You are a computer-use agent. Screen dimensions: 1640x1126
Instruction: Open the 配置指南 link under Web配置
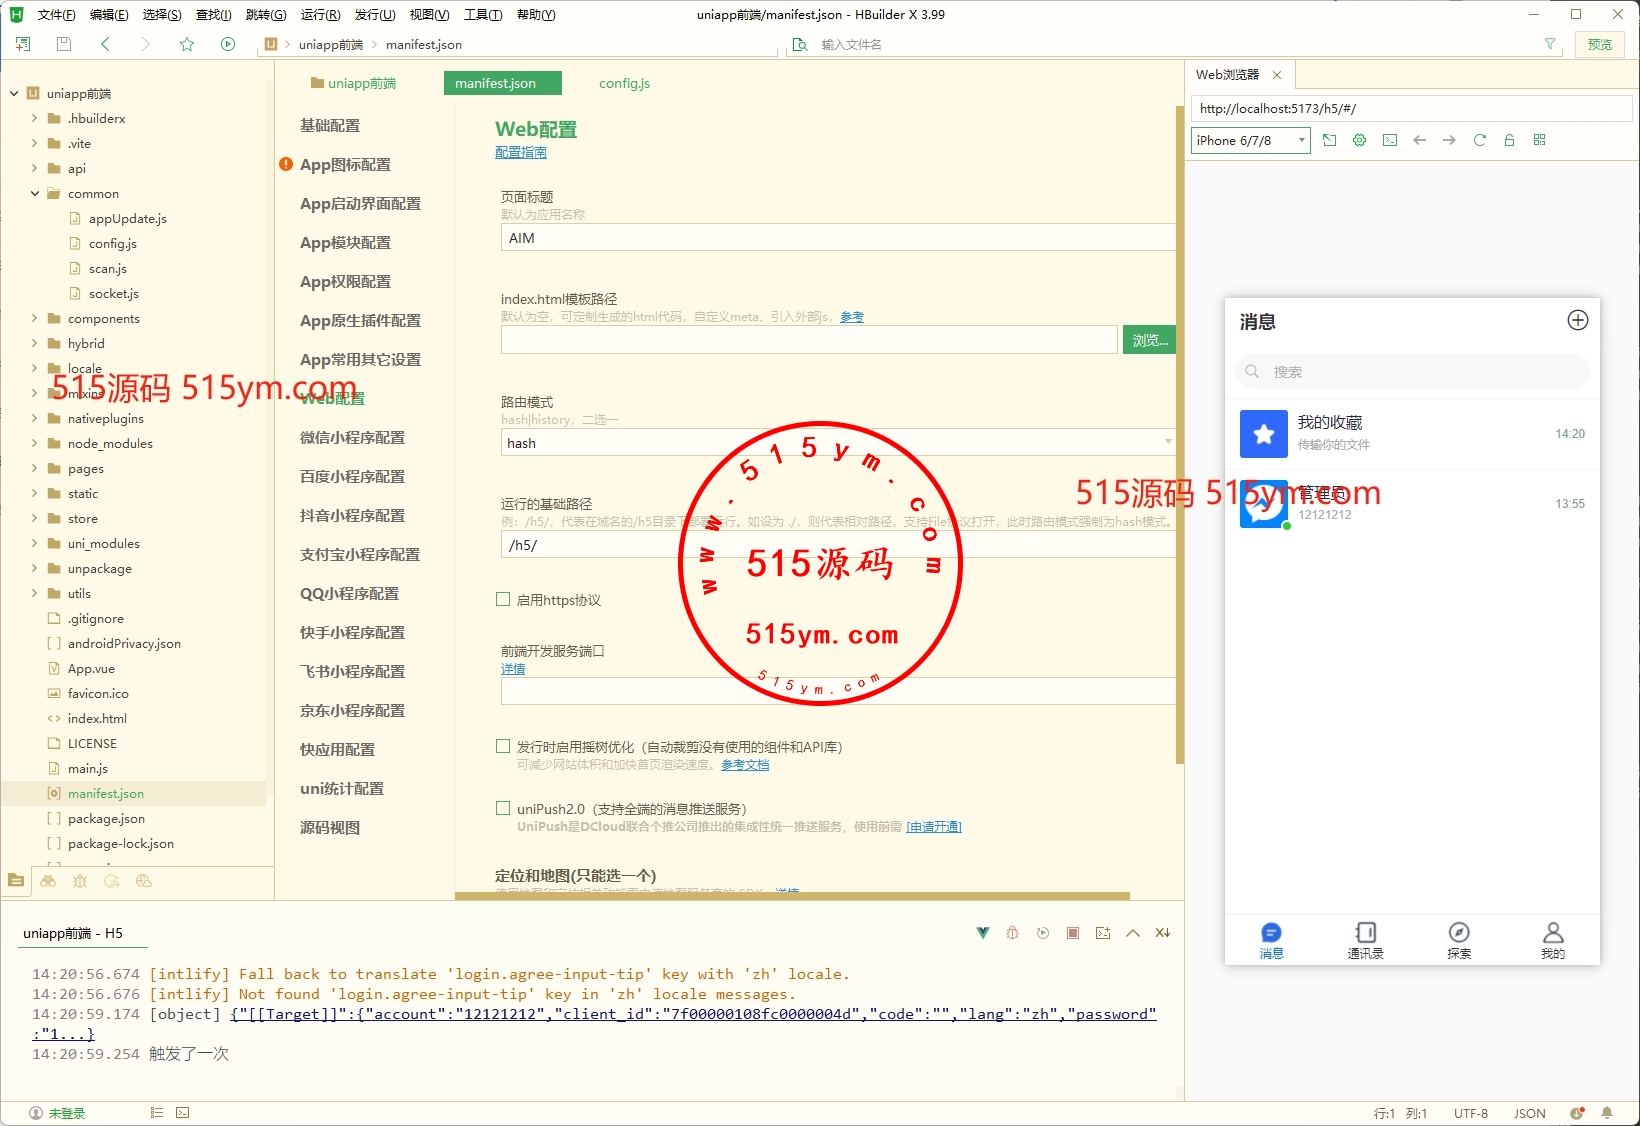coord(520,152)
